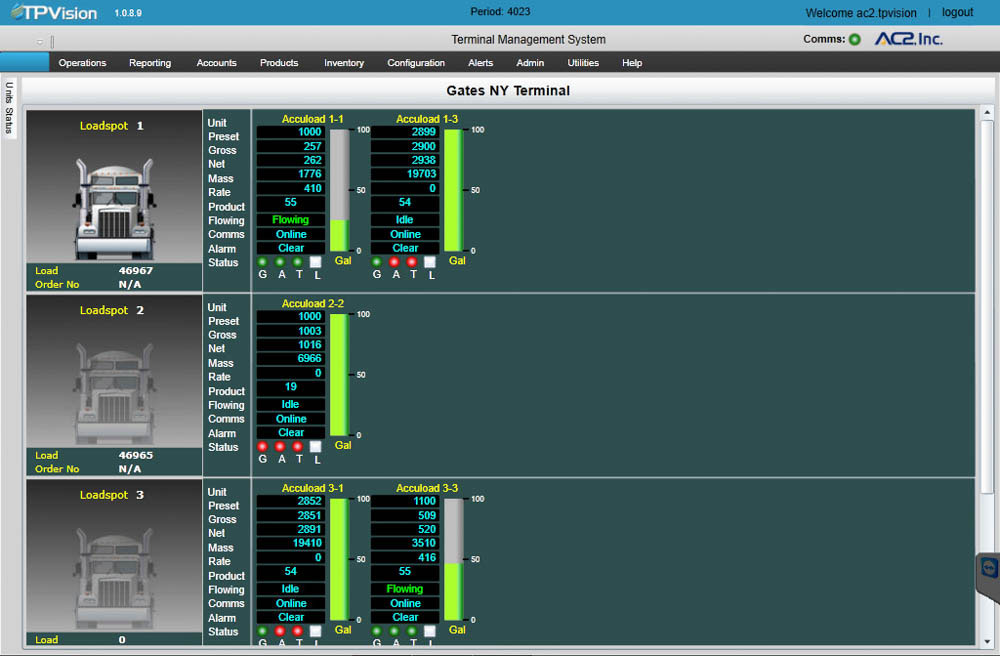Click the logout link

click(x=957, y=12)
